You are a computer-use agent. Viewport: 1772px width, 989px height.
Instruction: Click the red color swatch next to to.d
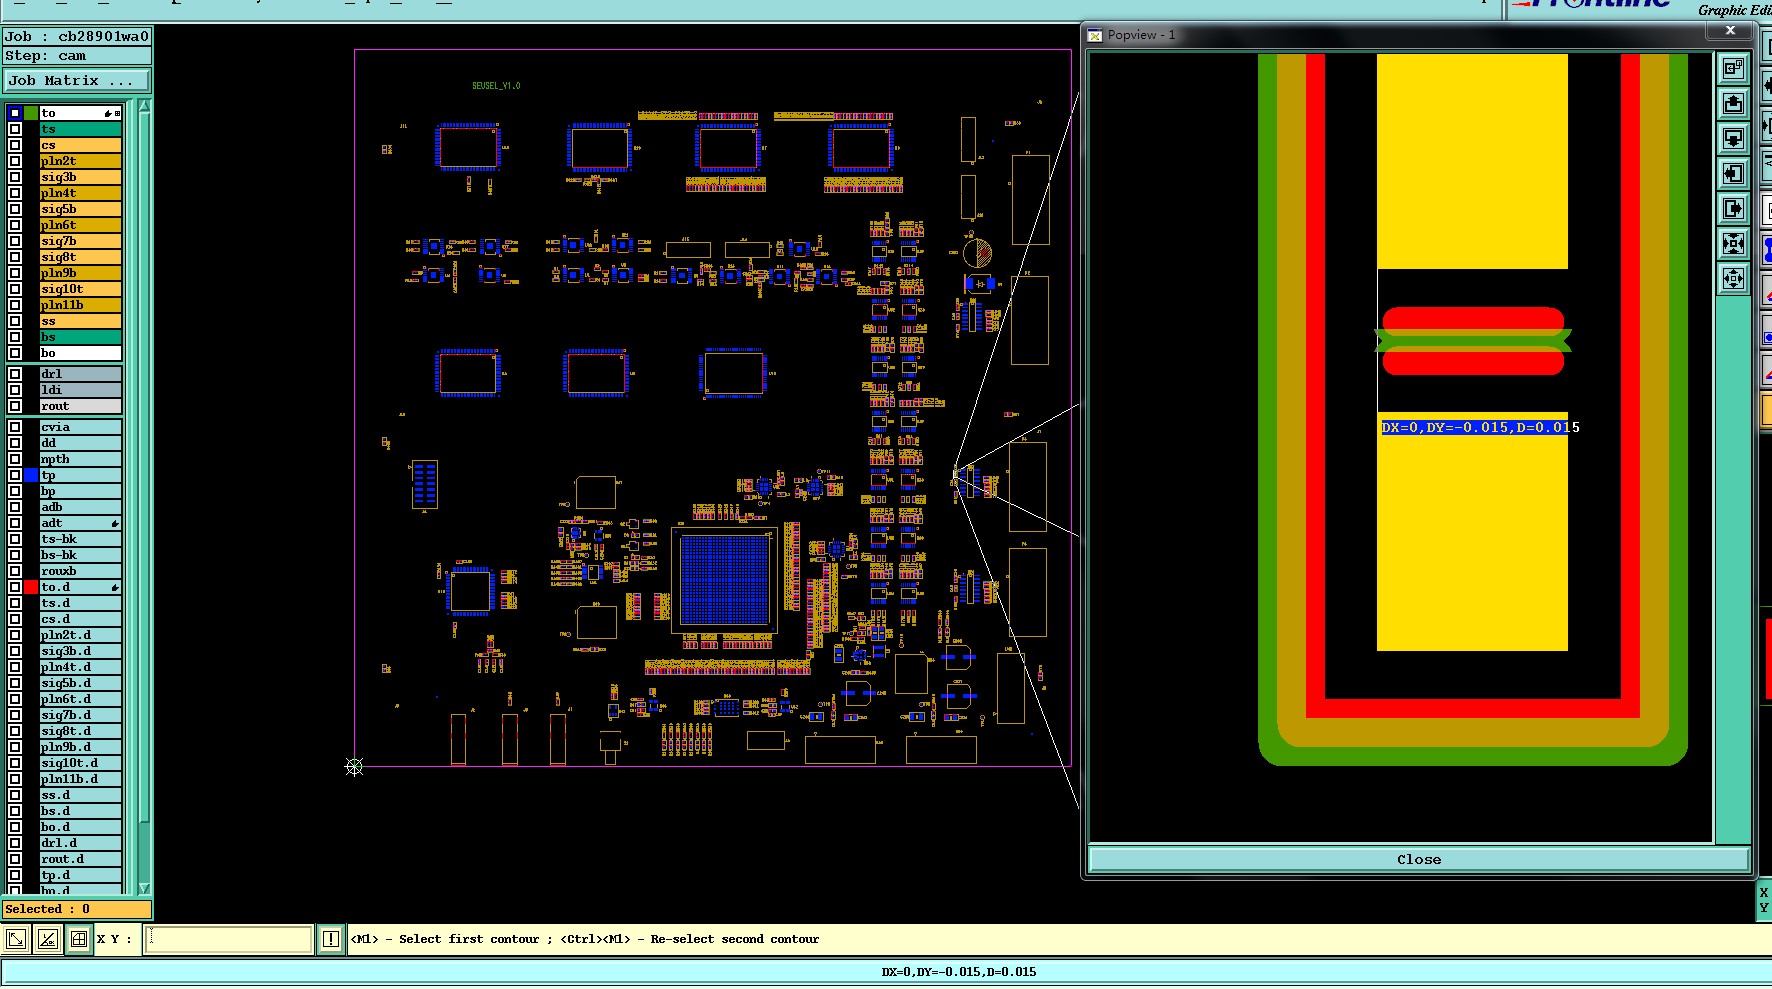tap(31, 587)
